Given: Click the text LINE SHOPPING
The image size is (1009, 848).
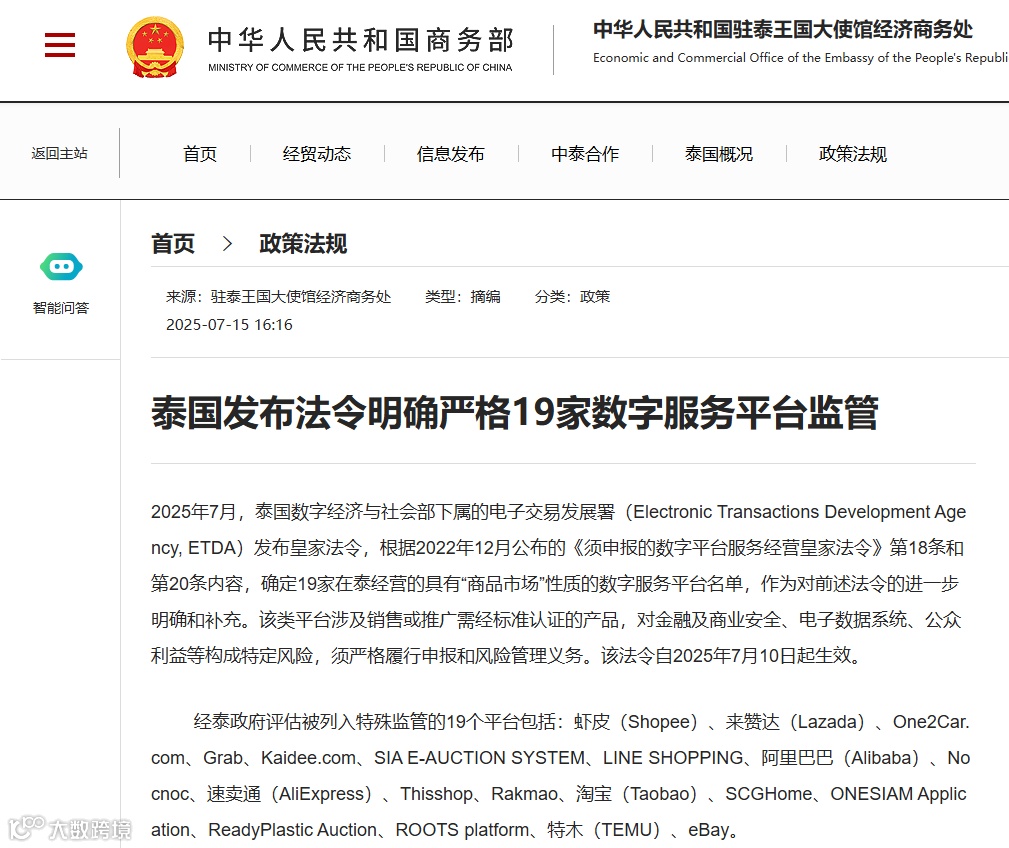Looking at the screenshot, I should tap(672, 758).
